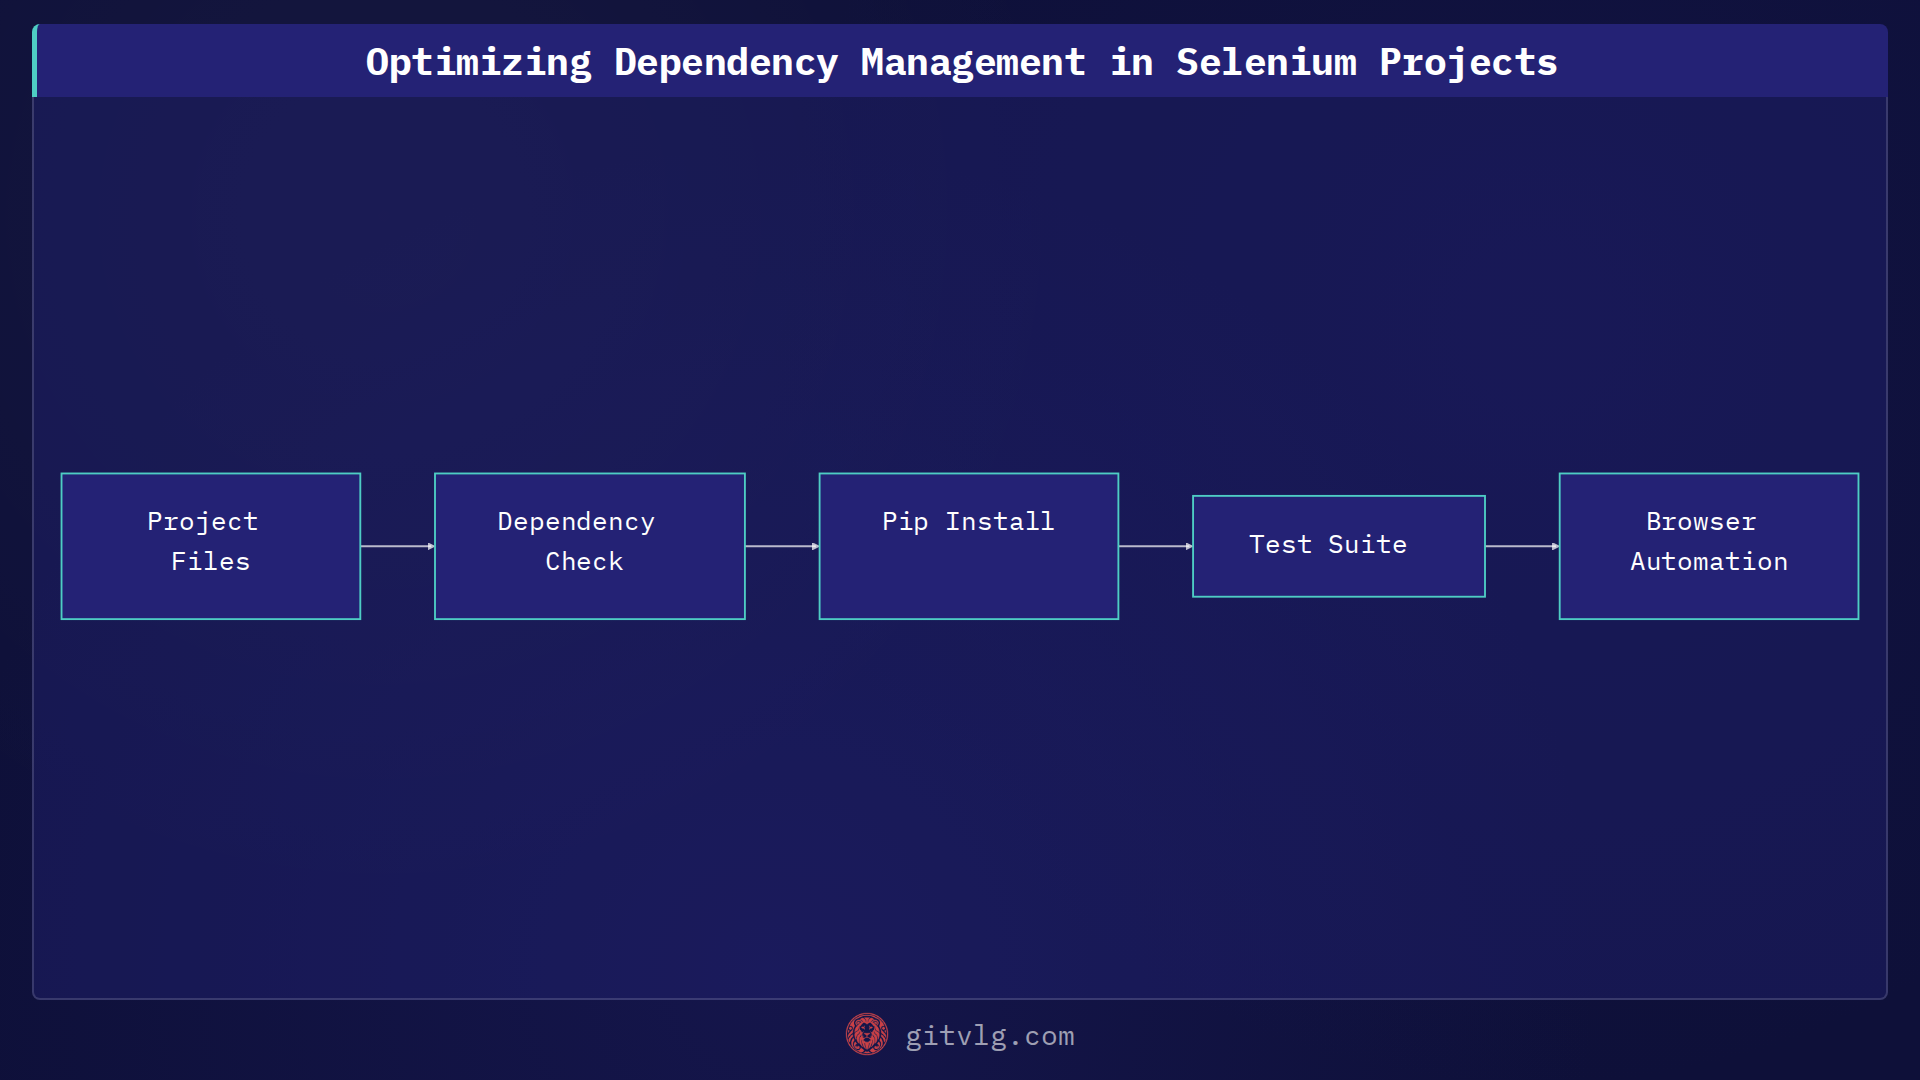
Task: Click the title 'Optimizing Dependency Management in Selenium Projects'
Action: 961,62
